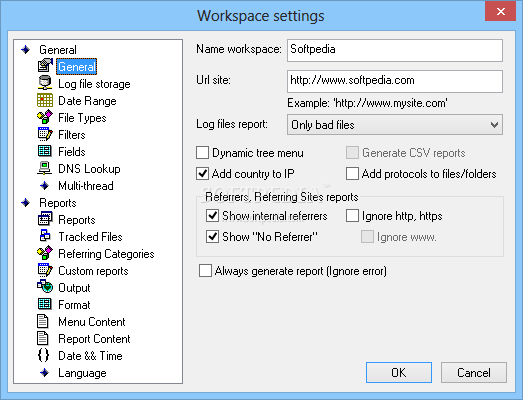Open Filters settings page
Viewport: 523px width, 400px height.
click(72, 135)
